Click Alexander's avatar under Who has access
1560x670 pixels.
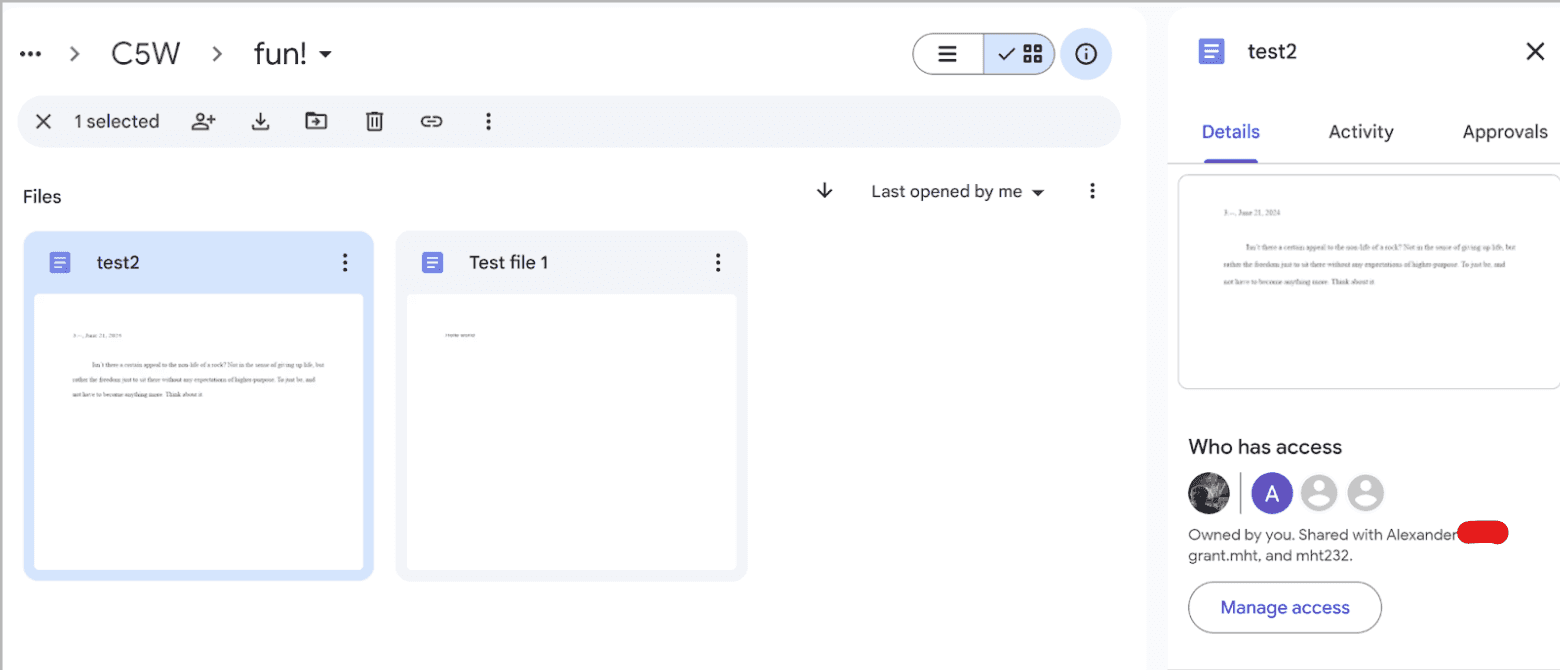tap(1271, 493)
